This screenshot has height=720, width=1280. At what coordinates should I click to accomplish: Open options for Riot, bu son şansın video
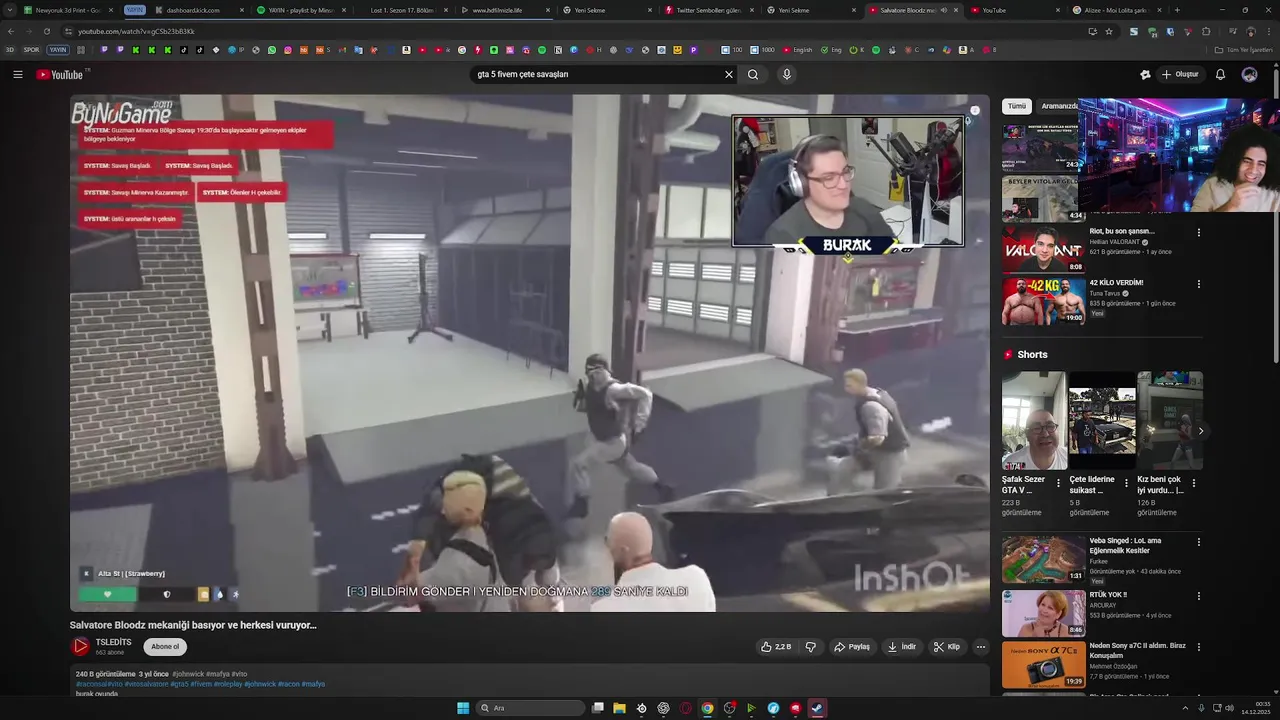coord(1199,232)
